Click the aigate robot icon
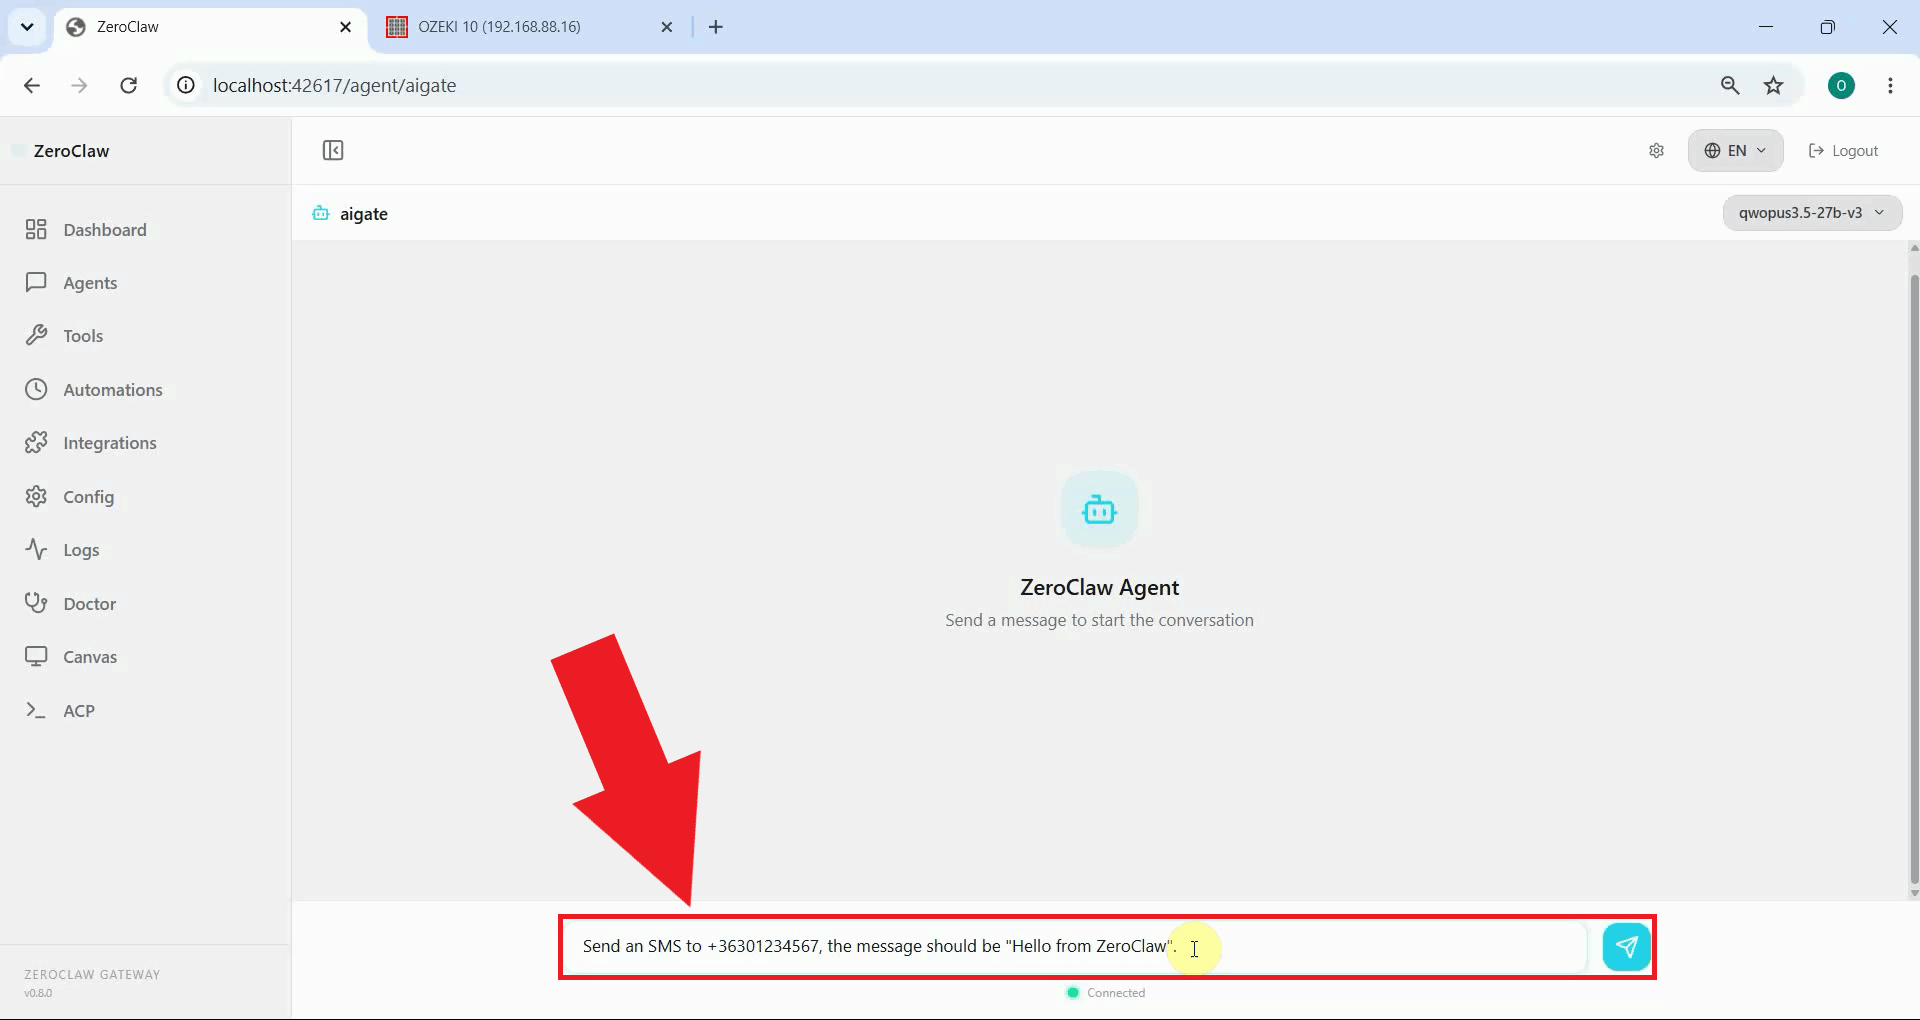This screenshot has height=1020, width=1920. (x=320, y=213)
